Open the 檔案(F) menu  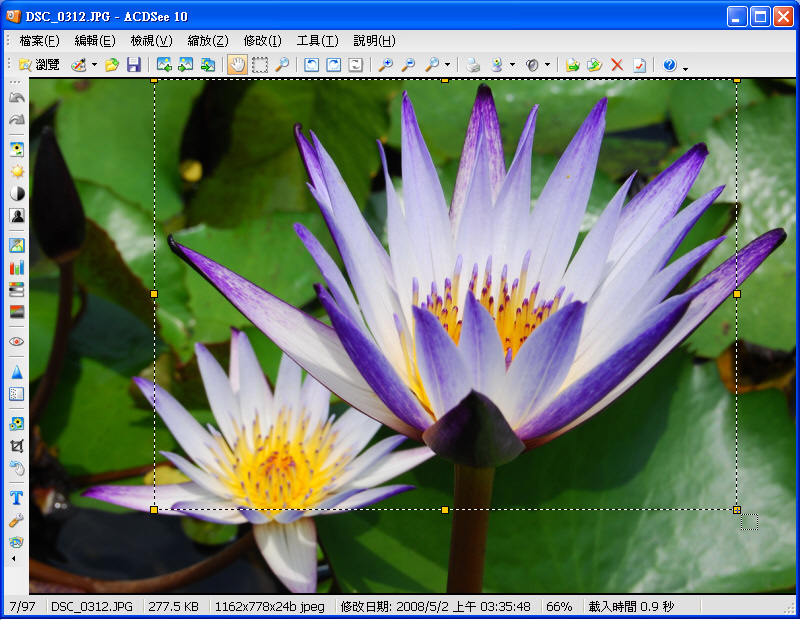tap(39, 41)
